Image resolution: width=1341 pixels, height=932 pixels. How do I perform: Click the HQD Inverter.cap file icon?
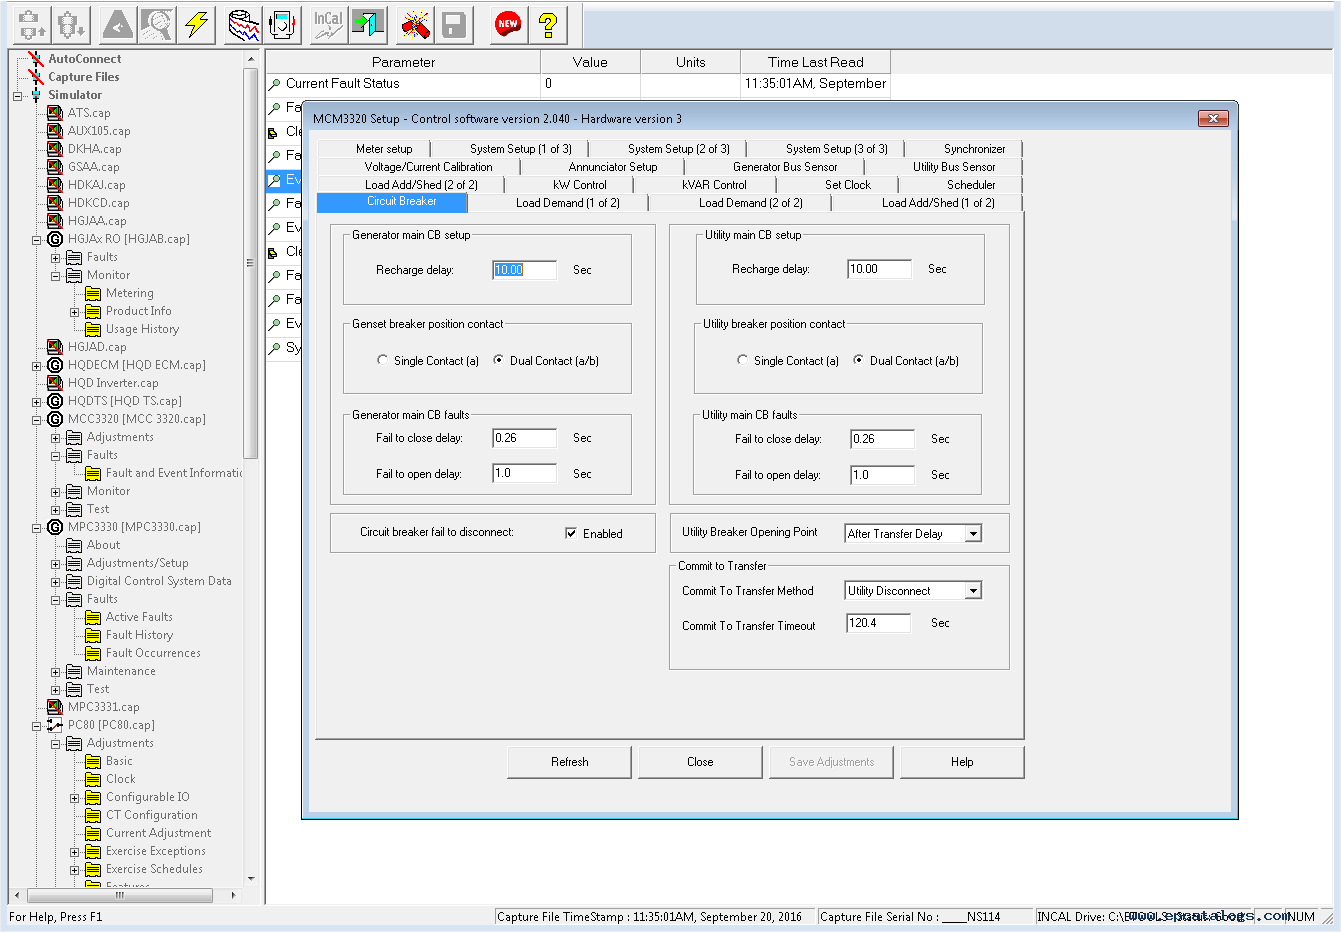click(x=55, y=383)
